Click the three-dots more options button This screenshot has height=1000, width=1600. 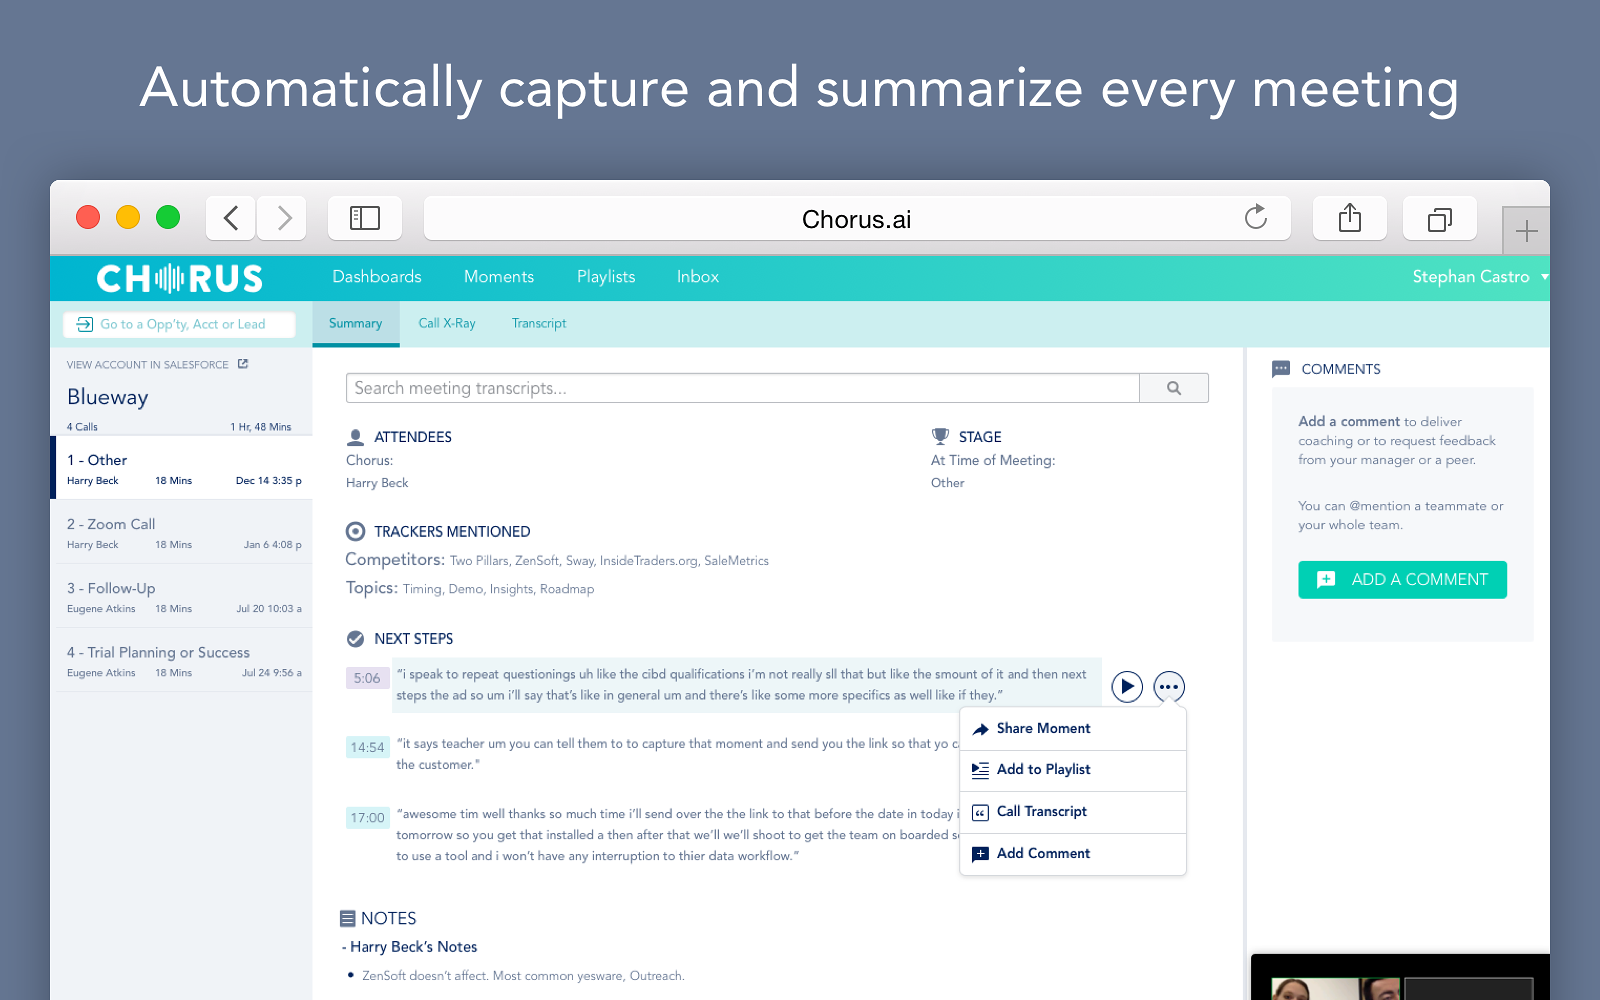click(1169, 686)
